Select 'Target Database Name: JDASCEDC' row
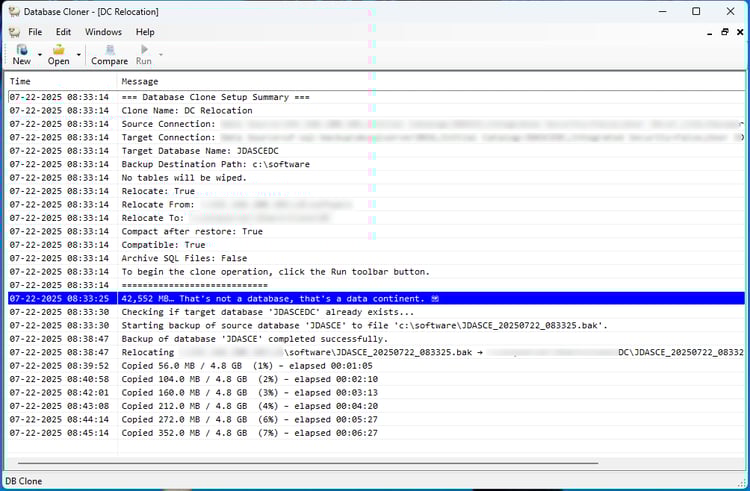 click(376, 151)
